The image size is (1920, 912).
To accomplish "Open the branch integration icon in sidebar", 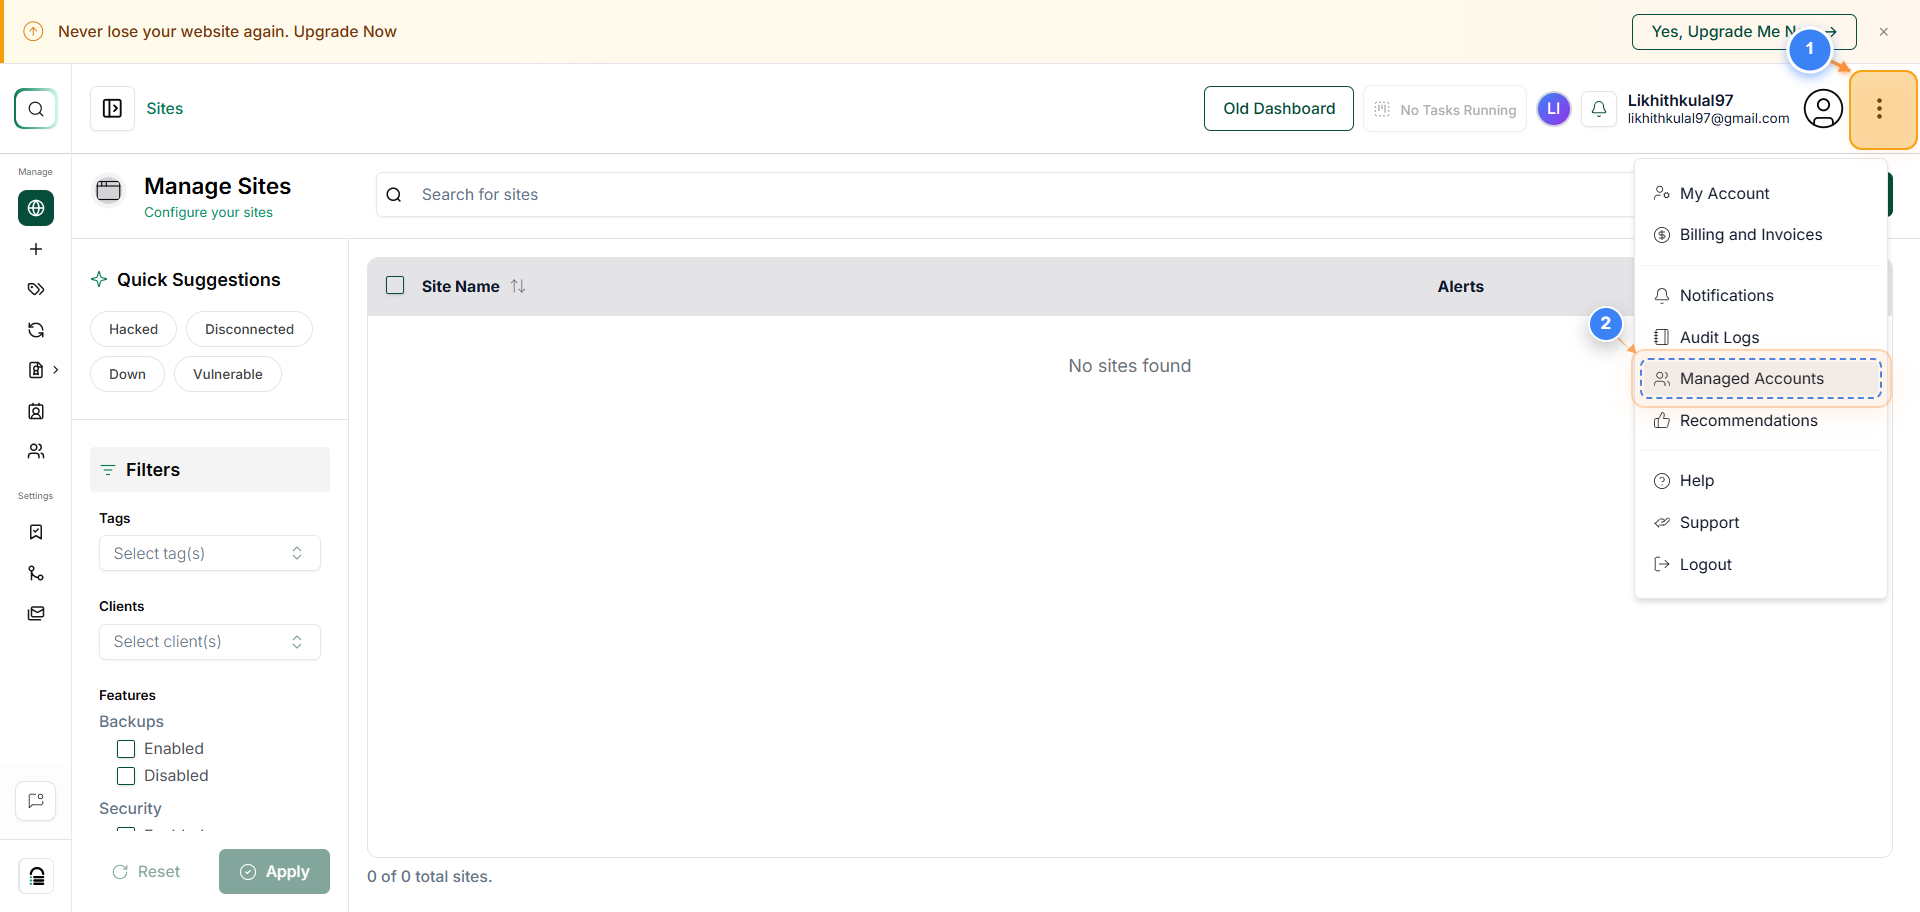I will tap(36, 573).
